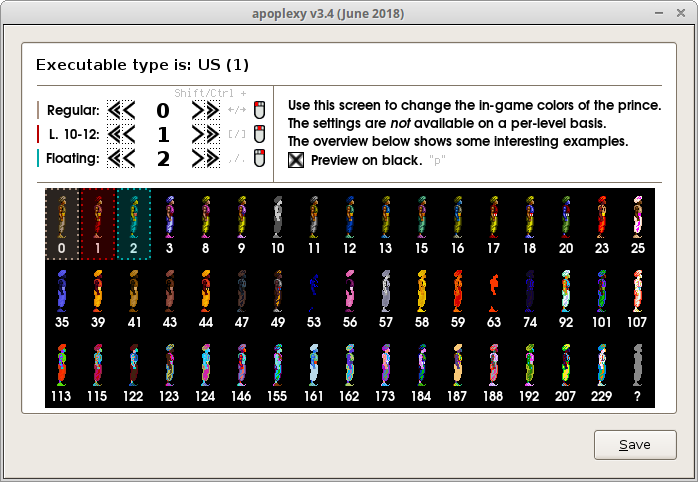Click prince preview numbered 101
The image size is (698, 482).
(602, 298)
